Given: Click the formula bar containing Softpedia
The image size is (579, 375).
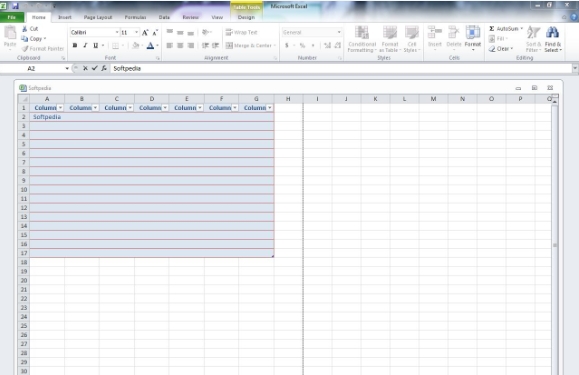Looking at the screenshot, I should click(341, 69).
